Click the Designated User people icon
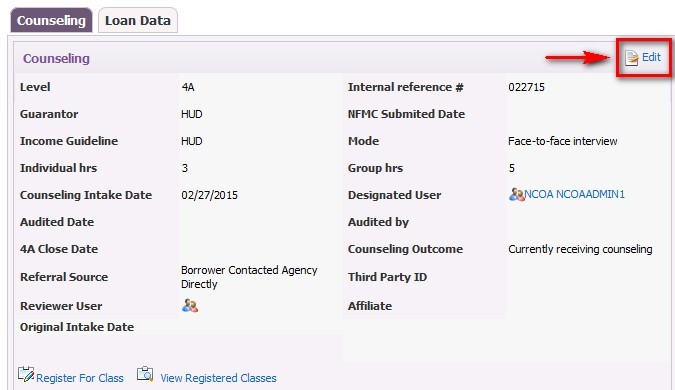This screenshot has height=390, width=675. (x=516, y=195)
